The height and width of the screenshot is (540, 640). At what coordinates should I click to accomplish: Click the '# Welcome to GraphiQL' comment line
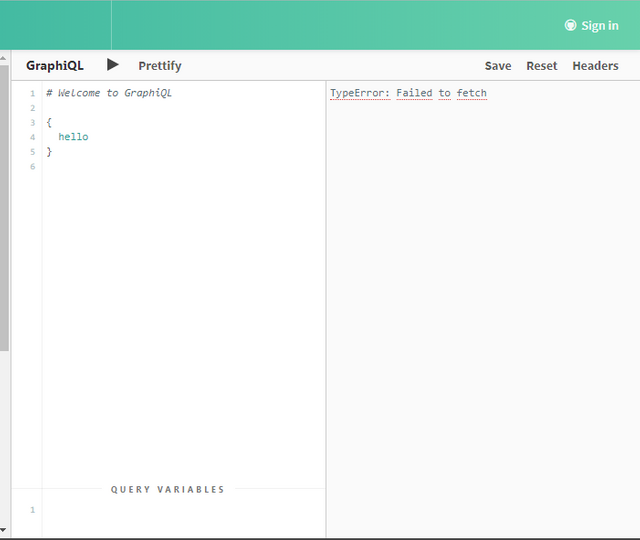[x=109, y=93]
